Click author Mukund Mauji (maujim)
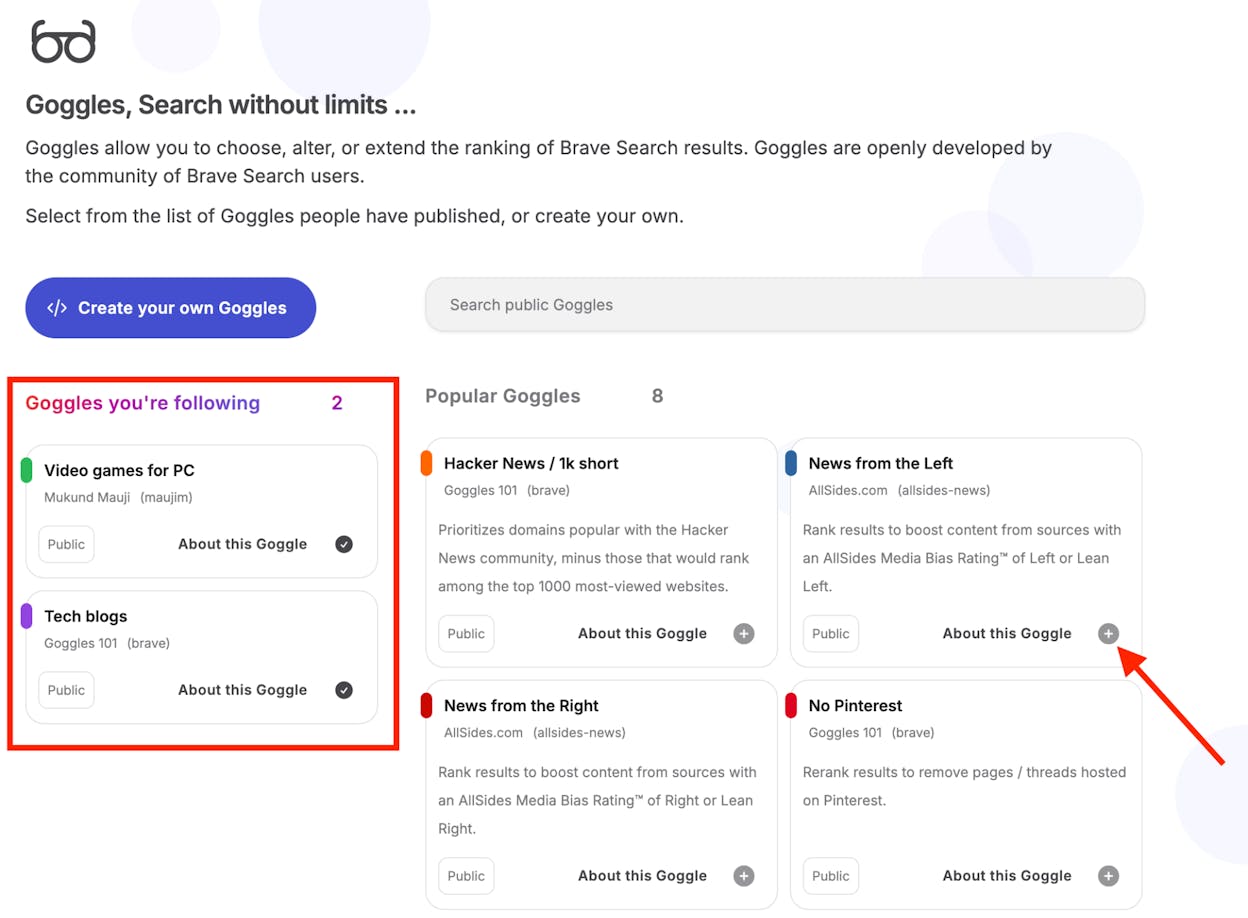 pyautogui.click(x=118, y=497)
